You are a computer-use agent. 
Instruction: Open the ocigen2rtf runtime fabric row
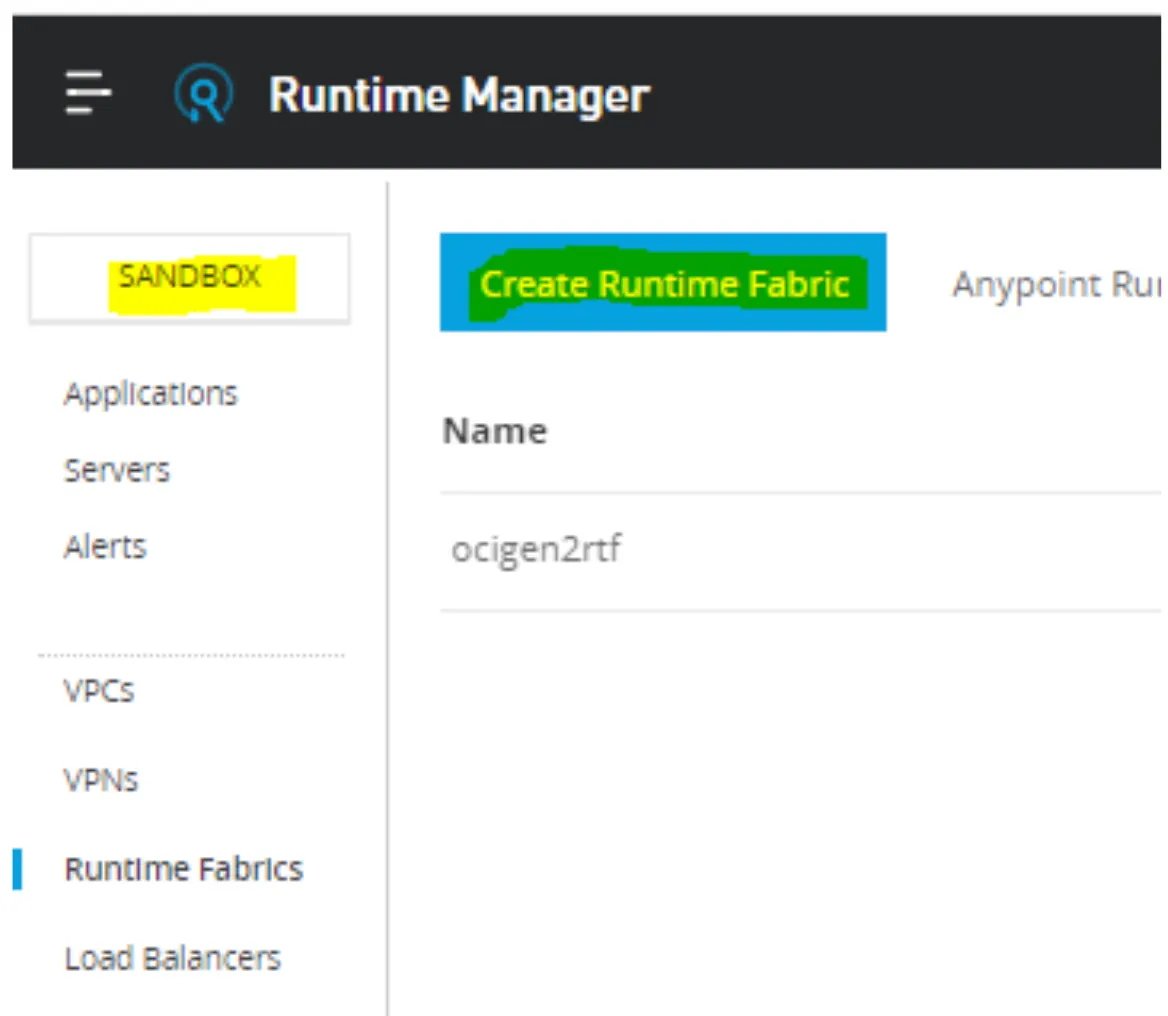click(x=801, y=551)
